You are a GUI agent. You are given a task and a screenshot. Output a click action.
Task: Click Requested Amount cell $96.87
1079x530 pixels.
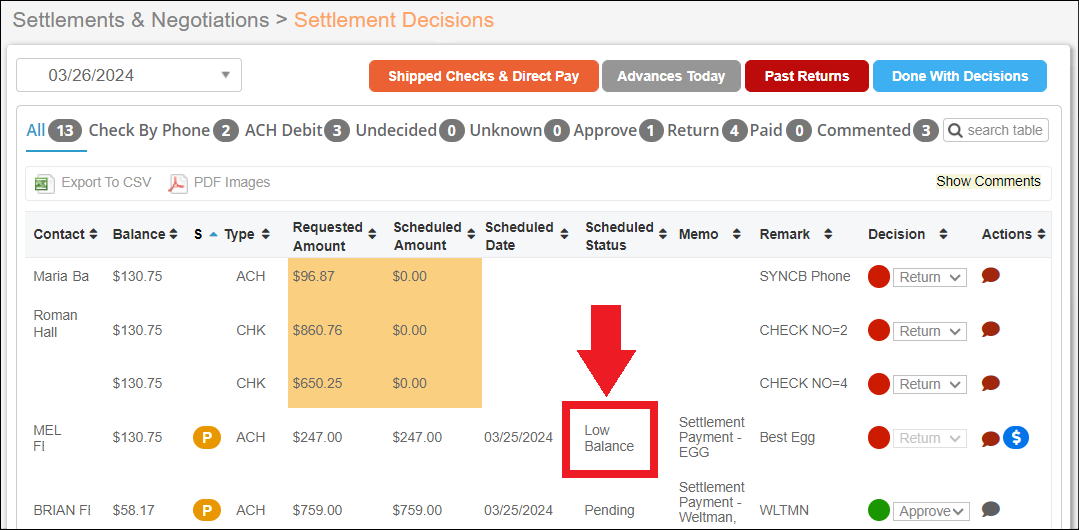313,277
